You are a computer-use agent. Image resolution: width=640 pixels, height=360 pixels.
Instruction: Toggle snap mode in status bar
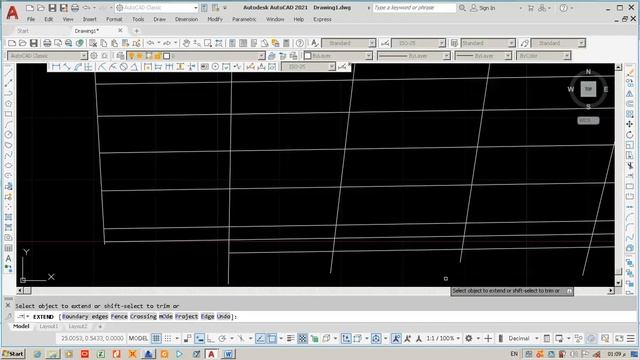(x=168, y=338)
